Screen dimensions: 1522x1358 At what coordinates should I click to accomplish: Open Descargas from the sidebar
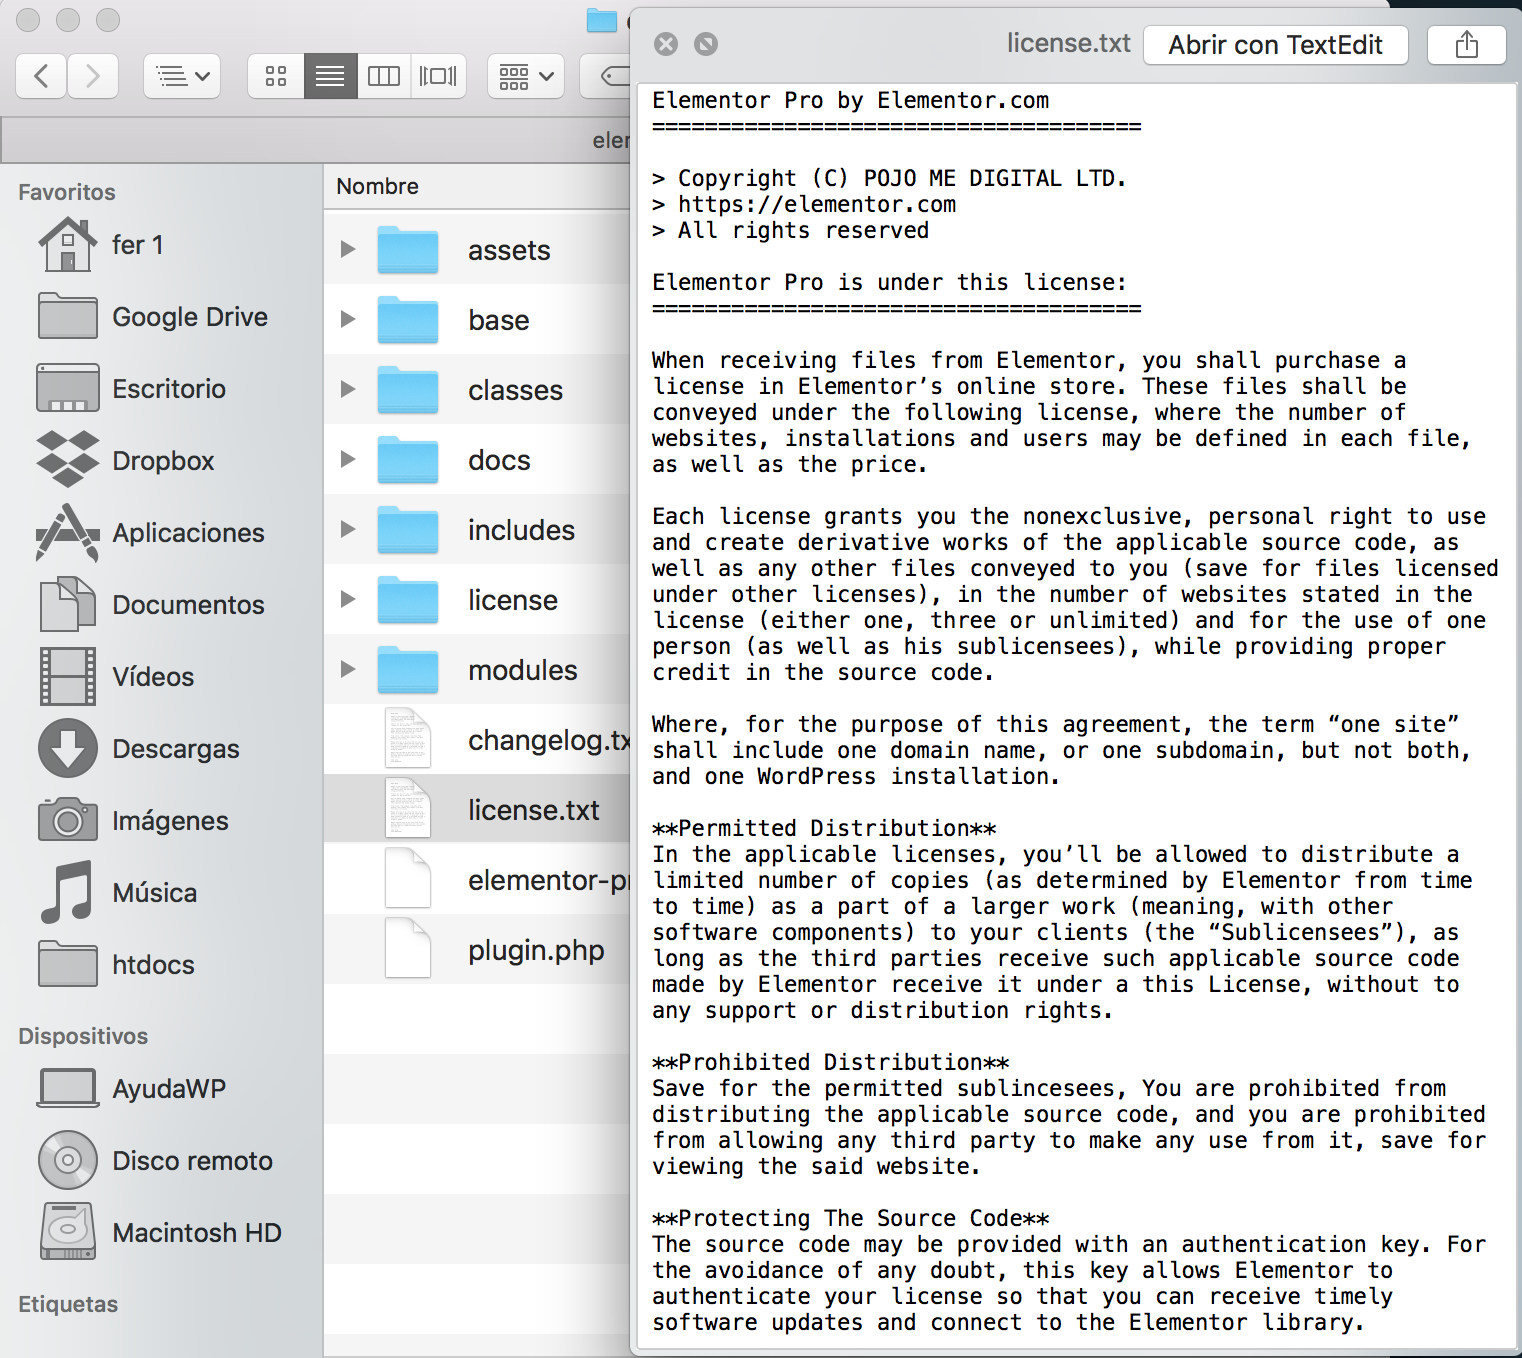pyautogui.click(x=175, y=749)
